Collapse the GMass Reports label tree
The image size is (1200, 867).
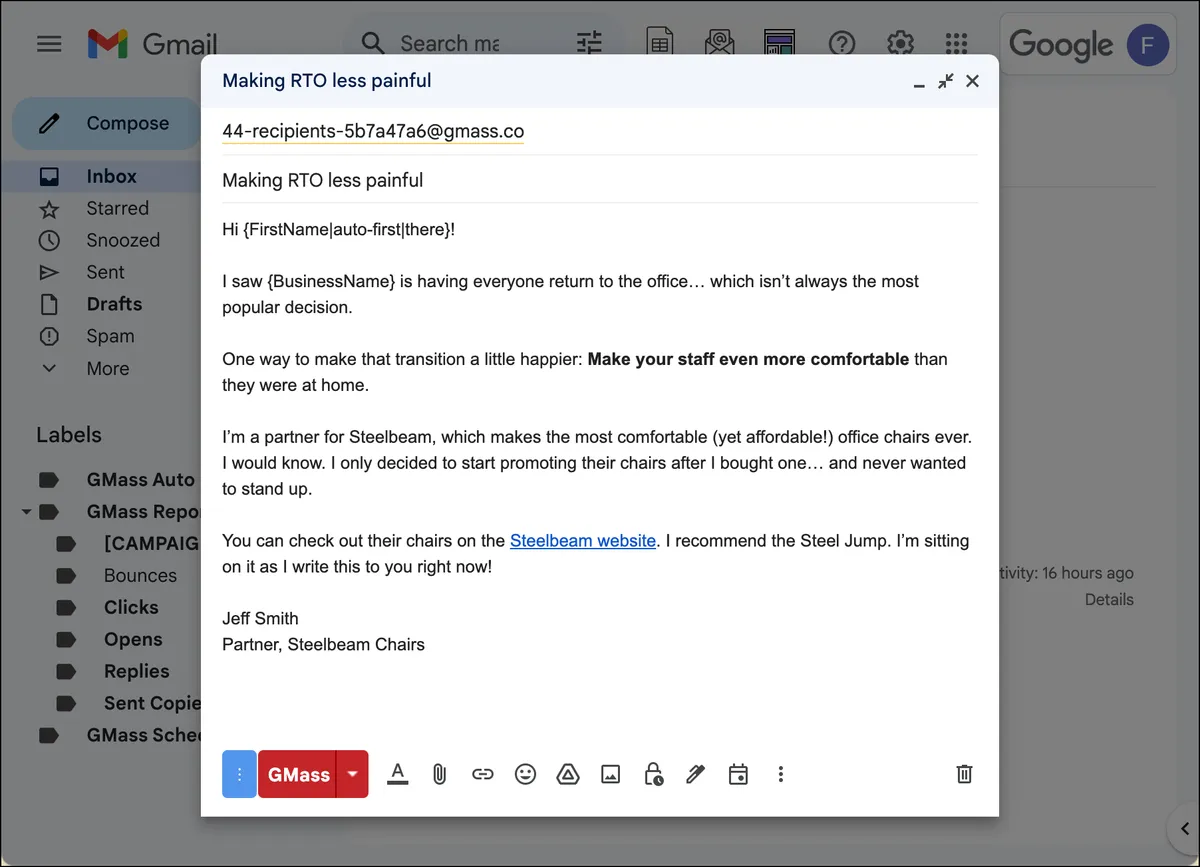(x=27, y=512)
